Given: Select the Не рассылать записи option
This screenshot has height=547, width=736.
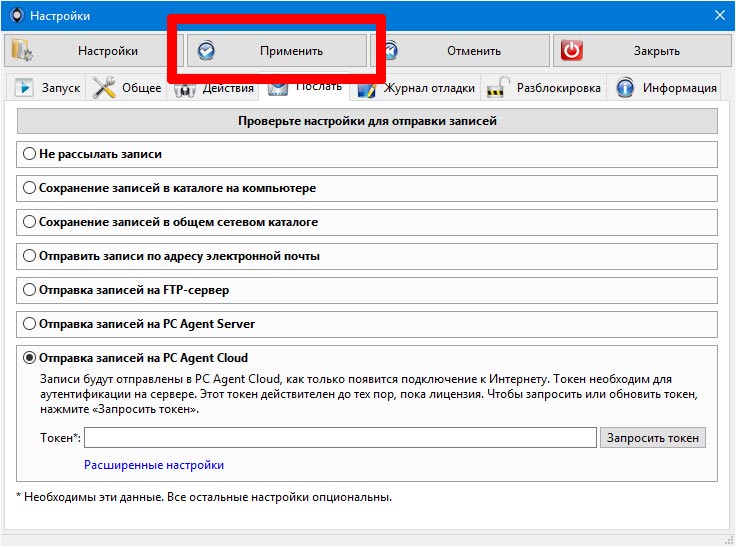Looking at the screenshot, I should (x=30, y=155).
